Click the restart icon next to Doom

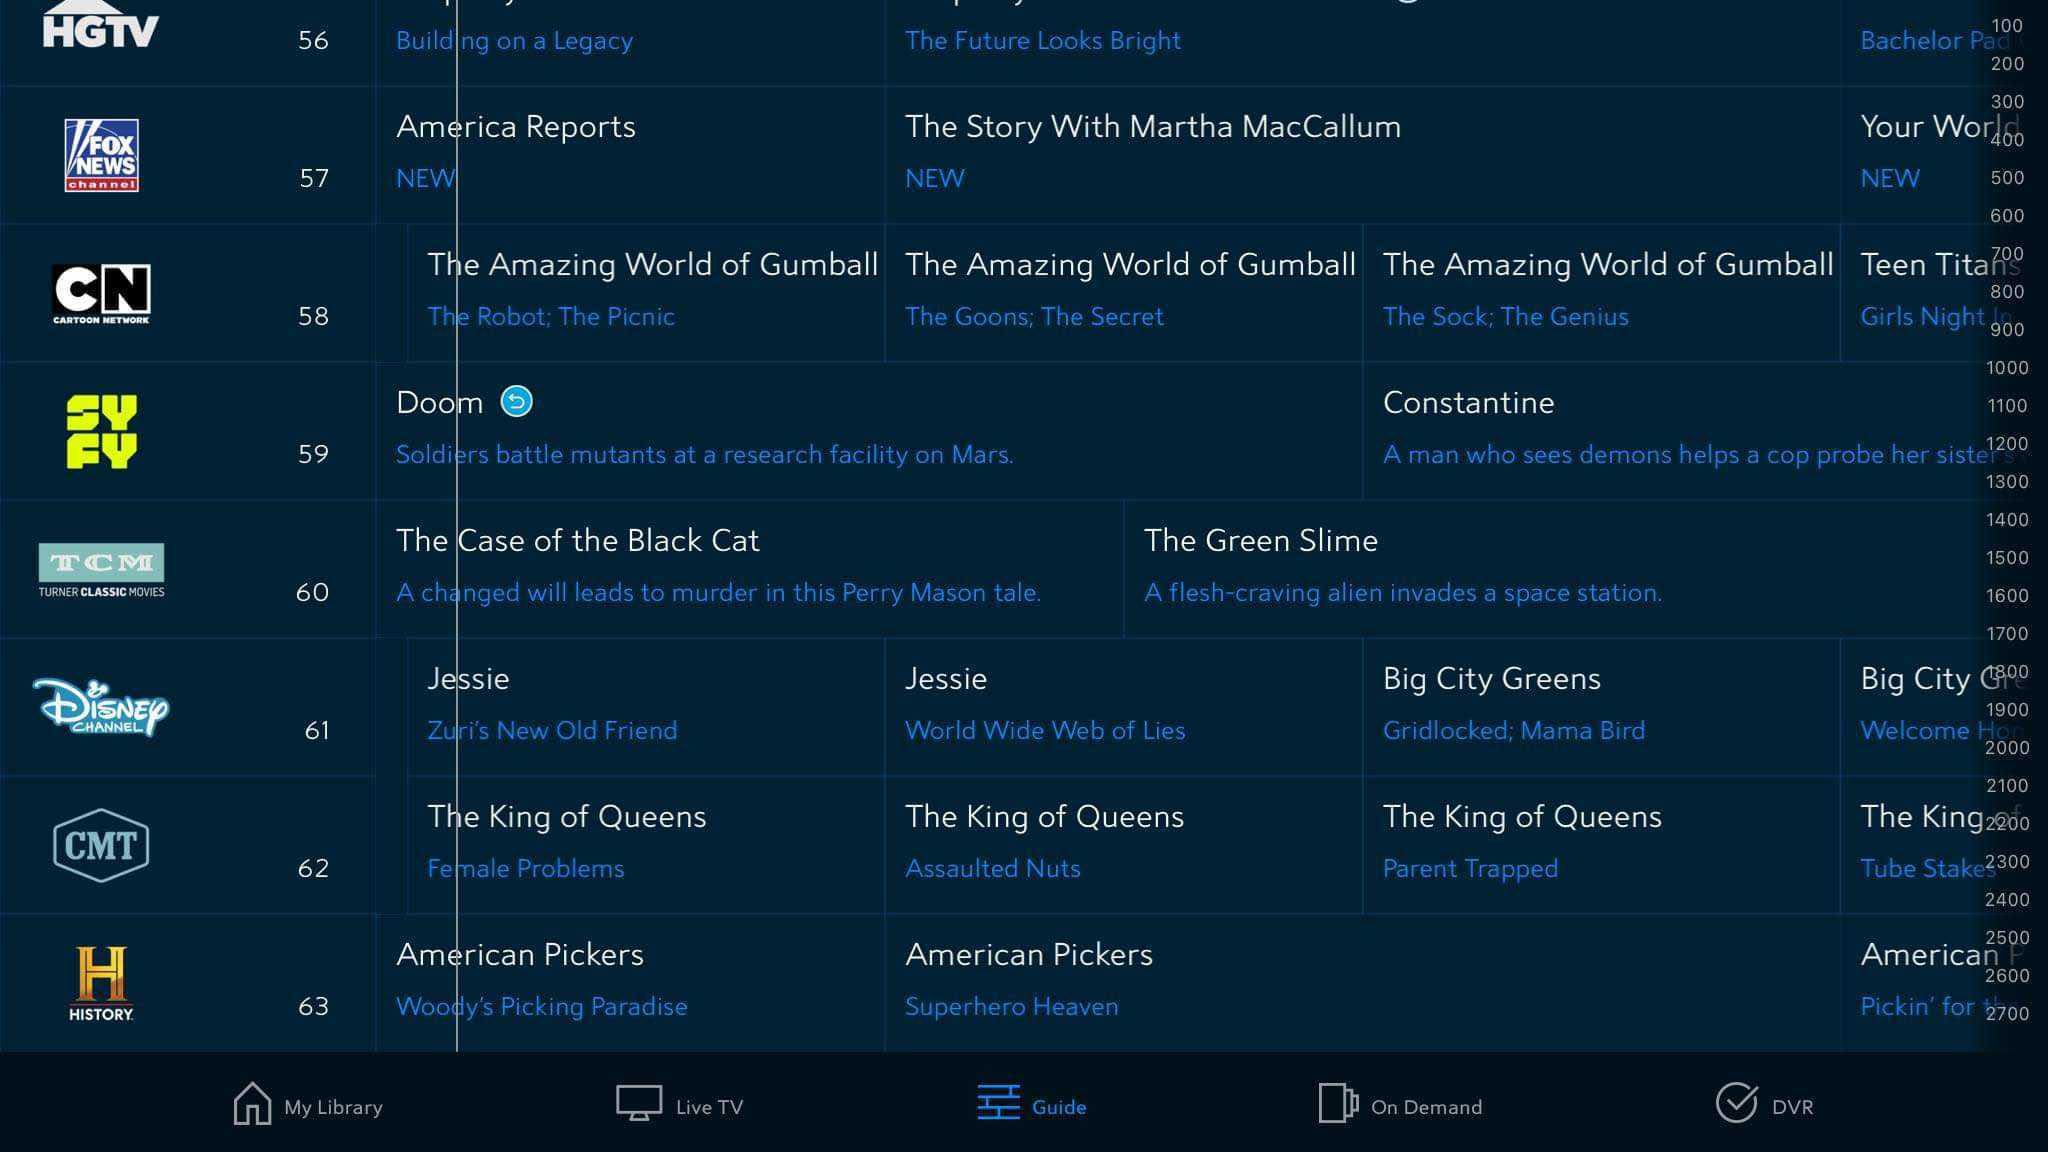tap(515, 402)
